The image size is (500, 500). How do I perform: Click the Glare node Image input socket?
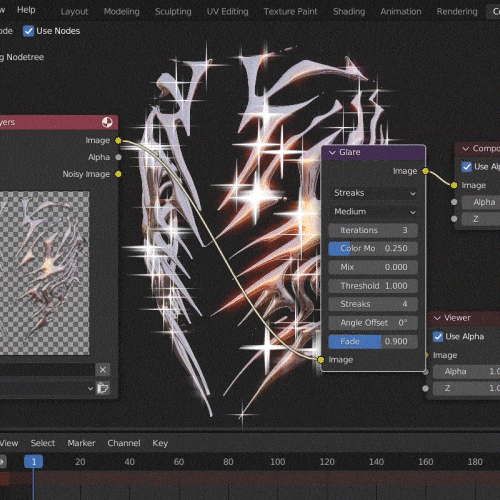[x=321, y=360]
